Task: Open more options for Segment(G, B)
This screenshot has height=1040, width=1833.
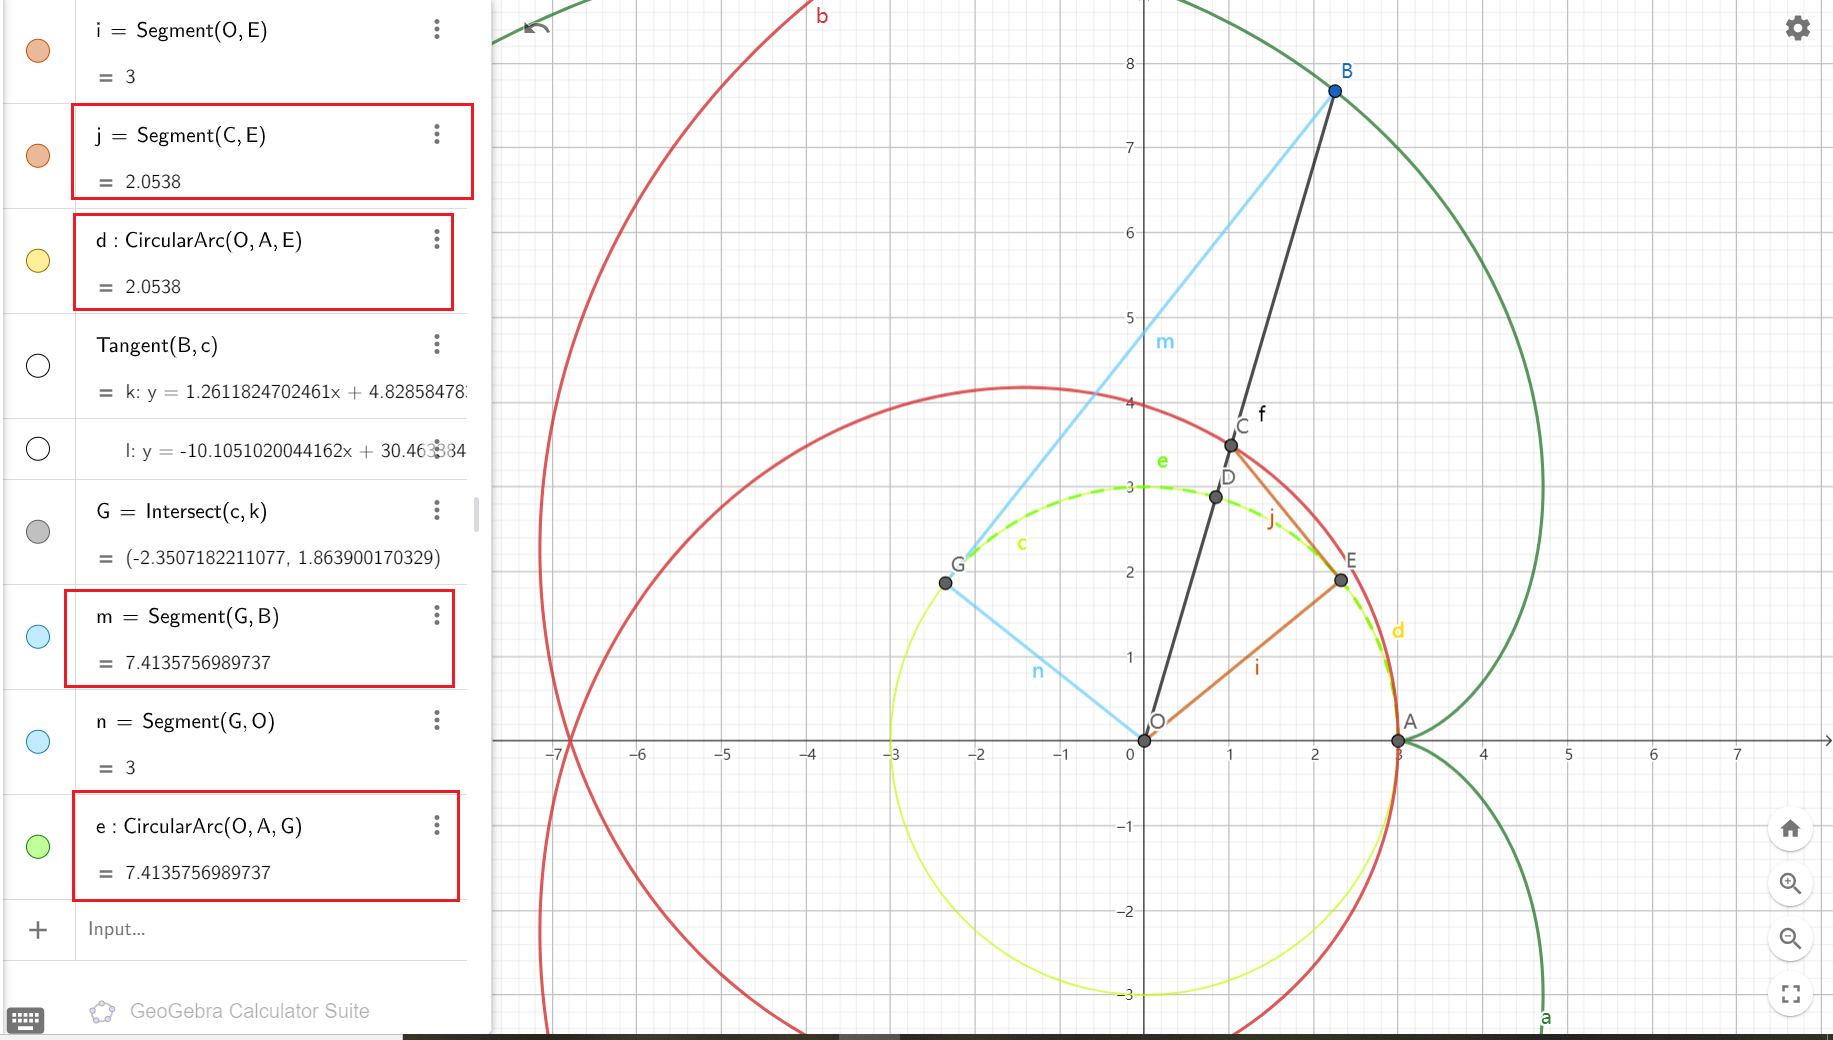Action: 437,616
